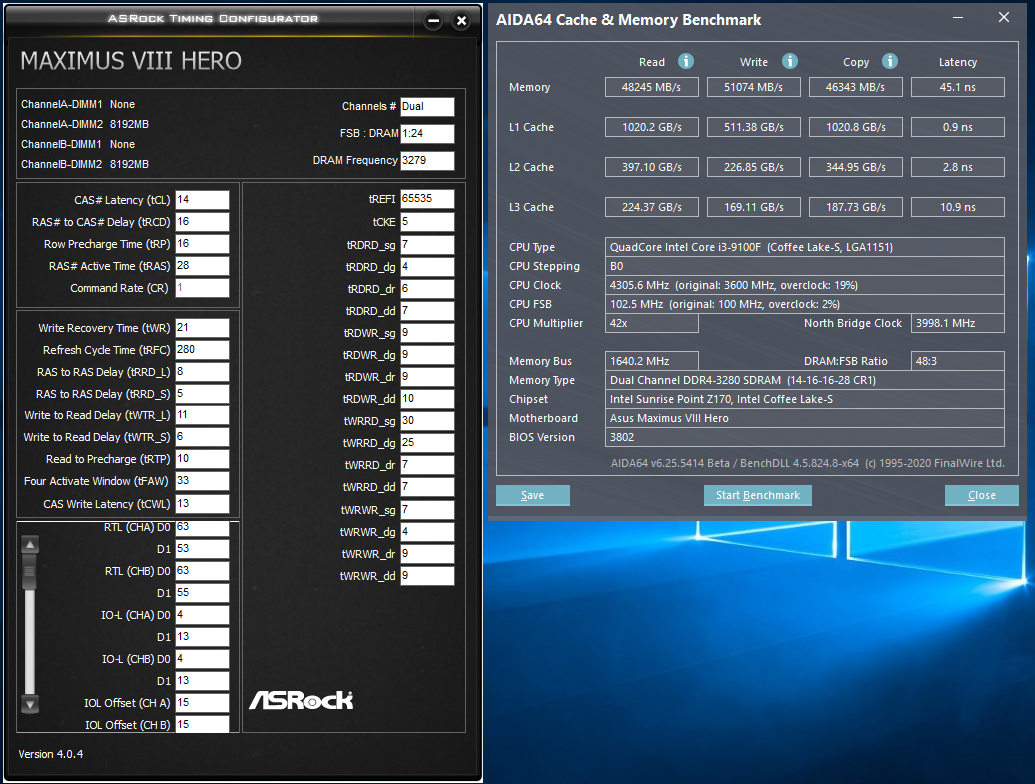Screen dimensions: 1035x784
Task: Click the ASRock logo in Timing Configurator
Action: point(301,700)
